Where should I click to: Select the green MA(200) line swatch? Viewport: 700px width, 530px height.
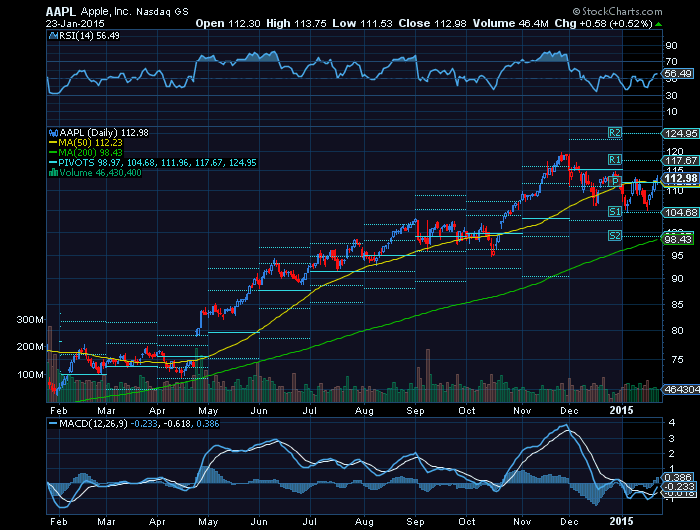tap(53, 153)
